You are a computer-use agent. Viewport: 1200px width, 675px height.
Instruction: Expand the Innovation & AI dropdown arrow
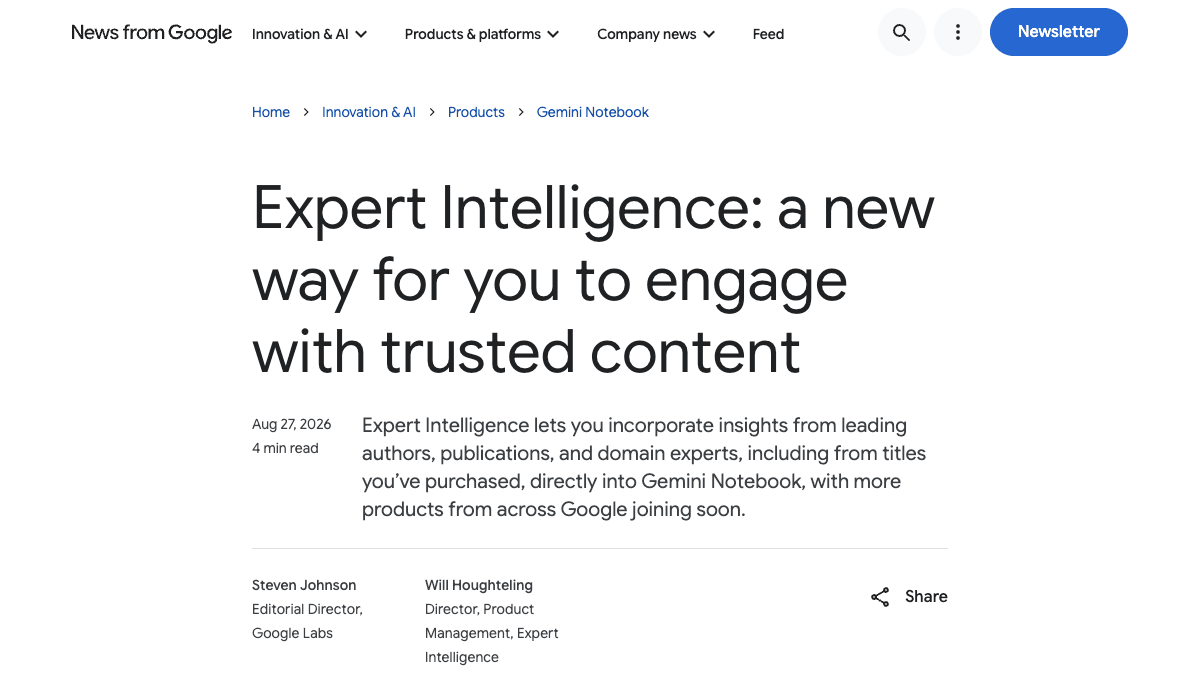click(361, 34)
